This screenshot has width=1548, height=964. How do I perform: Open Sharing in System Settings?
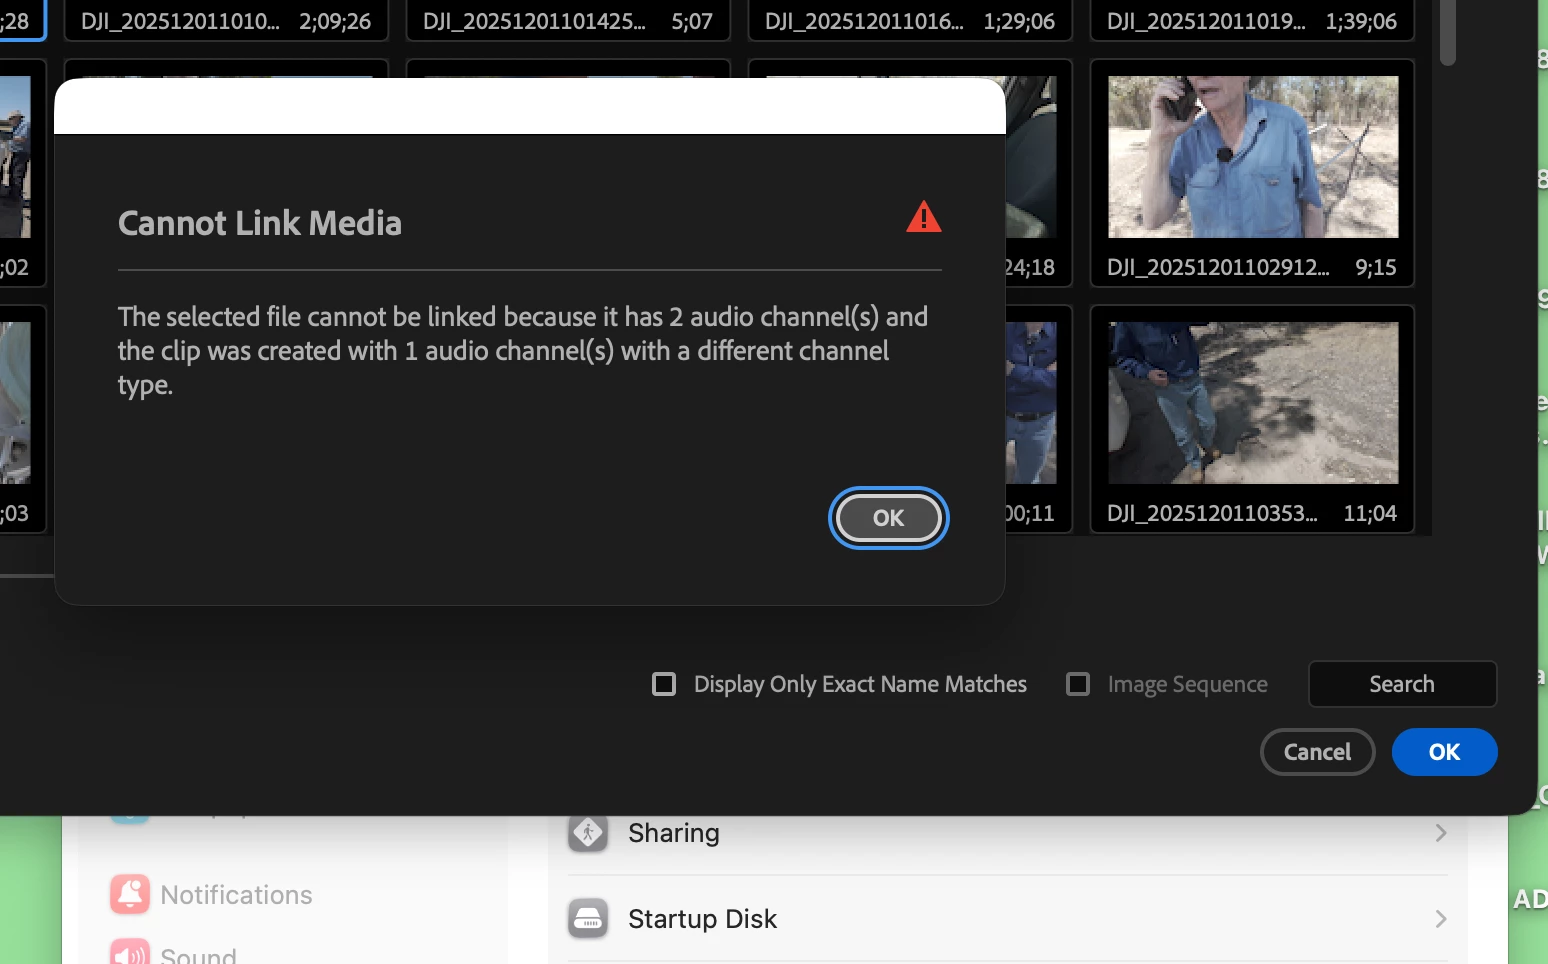tap(1008, 833)
